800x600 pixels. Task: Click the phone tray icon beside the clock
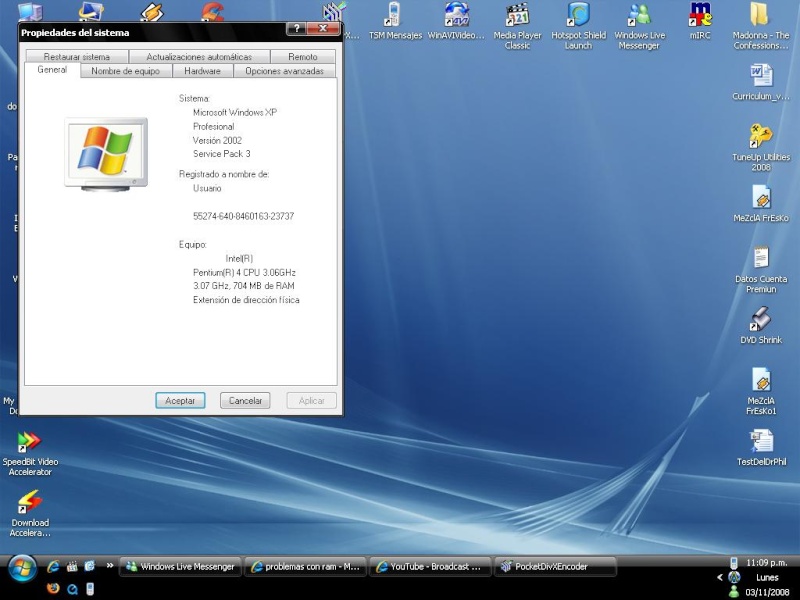tap(734, 563)
